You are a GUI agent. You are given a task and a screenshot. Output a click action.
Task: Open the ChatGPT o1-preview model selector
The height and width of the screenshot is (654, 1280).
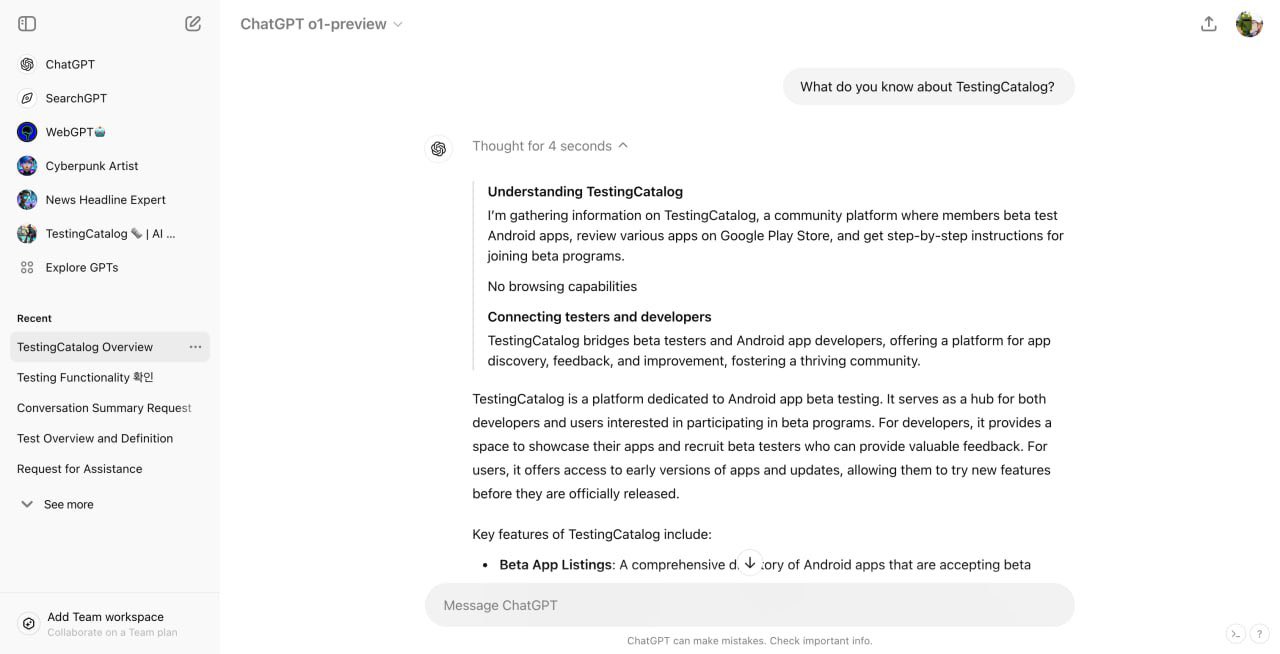[321, 24]
